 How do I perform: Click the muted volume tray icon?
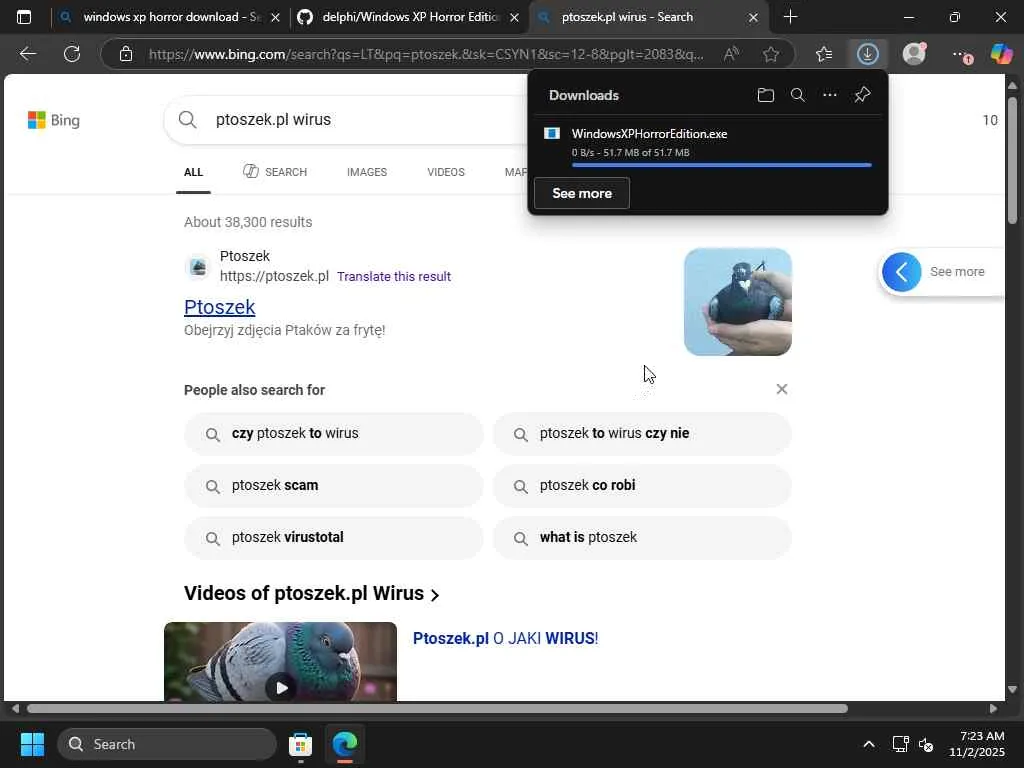925,744
